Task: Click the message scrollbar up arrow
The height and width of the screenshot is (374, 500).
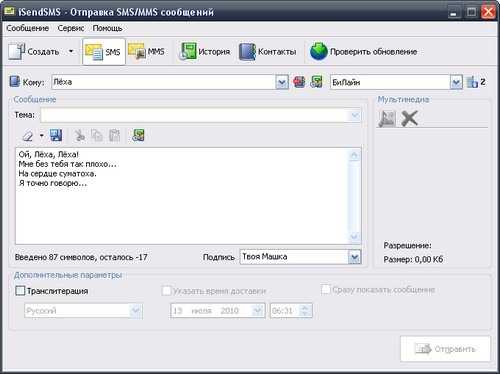Action: (354, 156)
